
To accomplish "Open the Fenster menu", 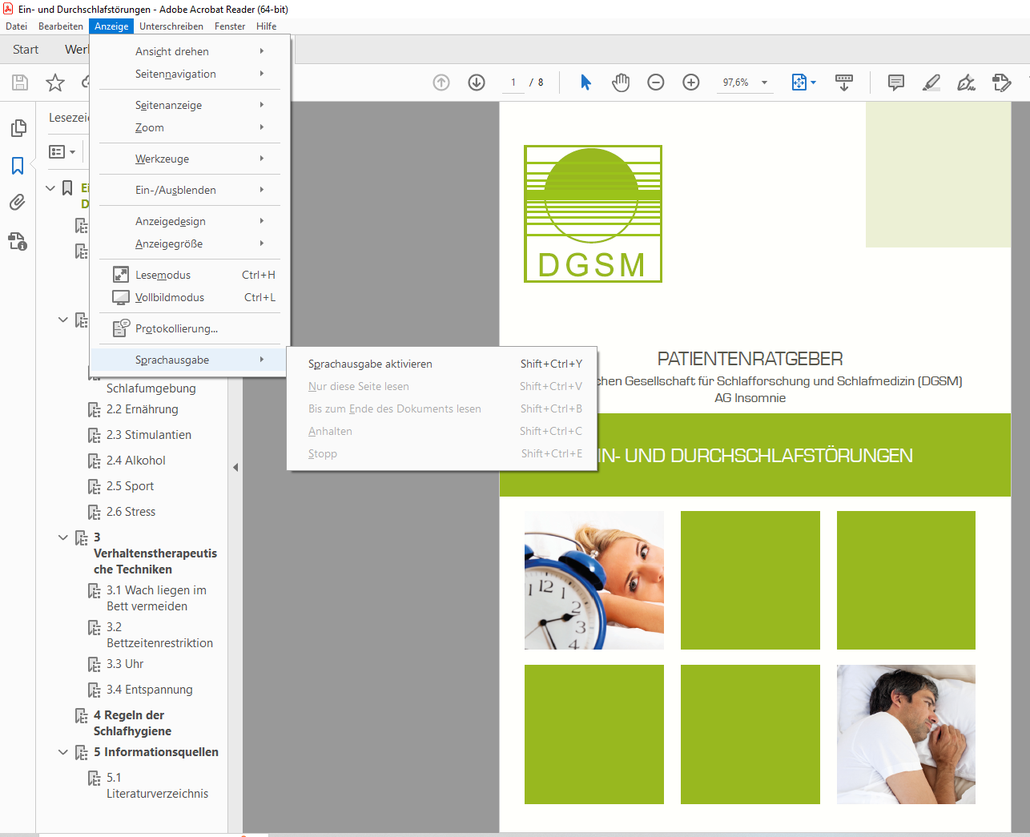I will [229, 26].
